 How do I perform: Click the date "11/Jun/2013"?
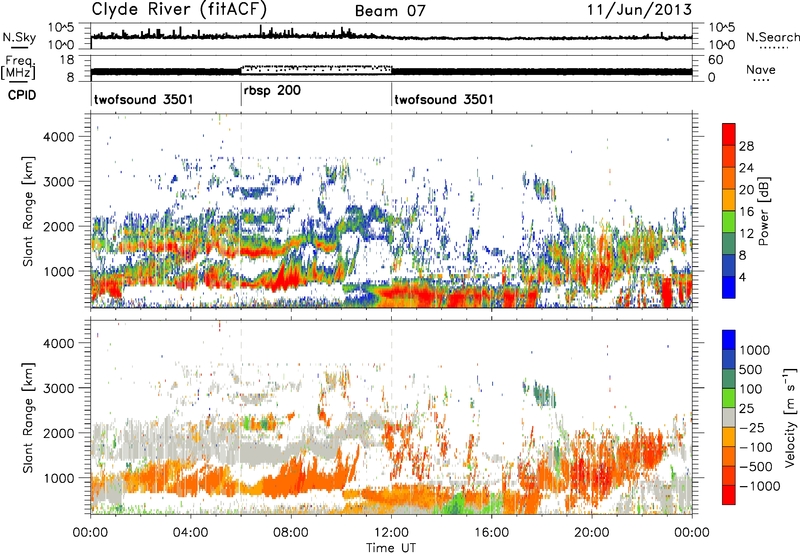[639, 10]
